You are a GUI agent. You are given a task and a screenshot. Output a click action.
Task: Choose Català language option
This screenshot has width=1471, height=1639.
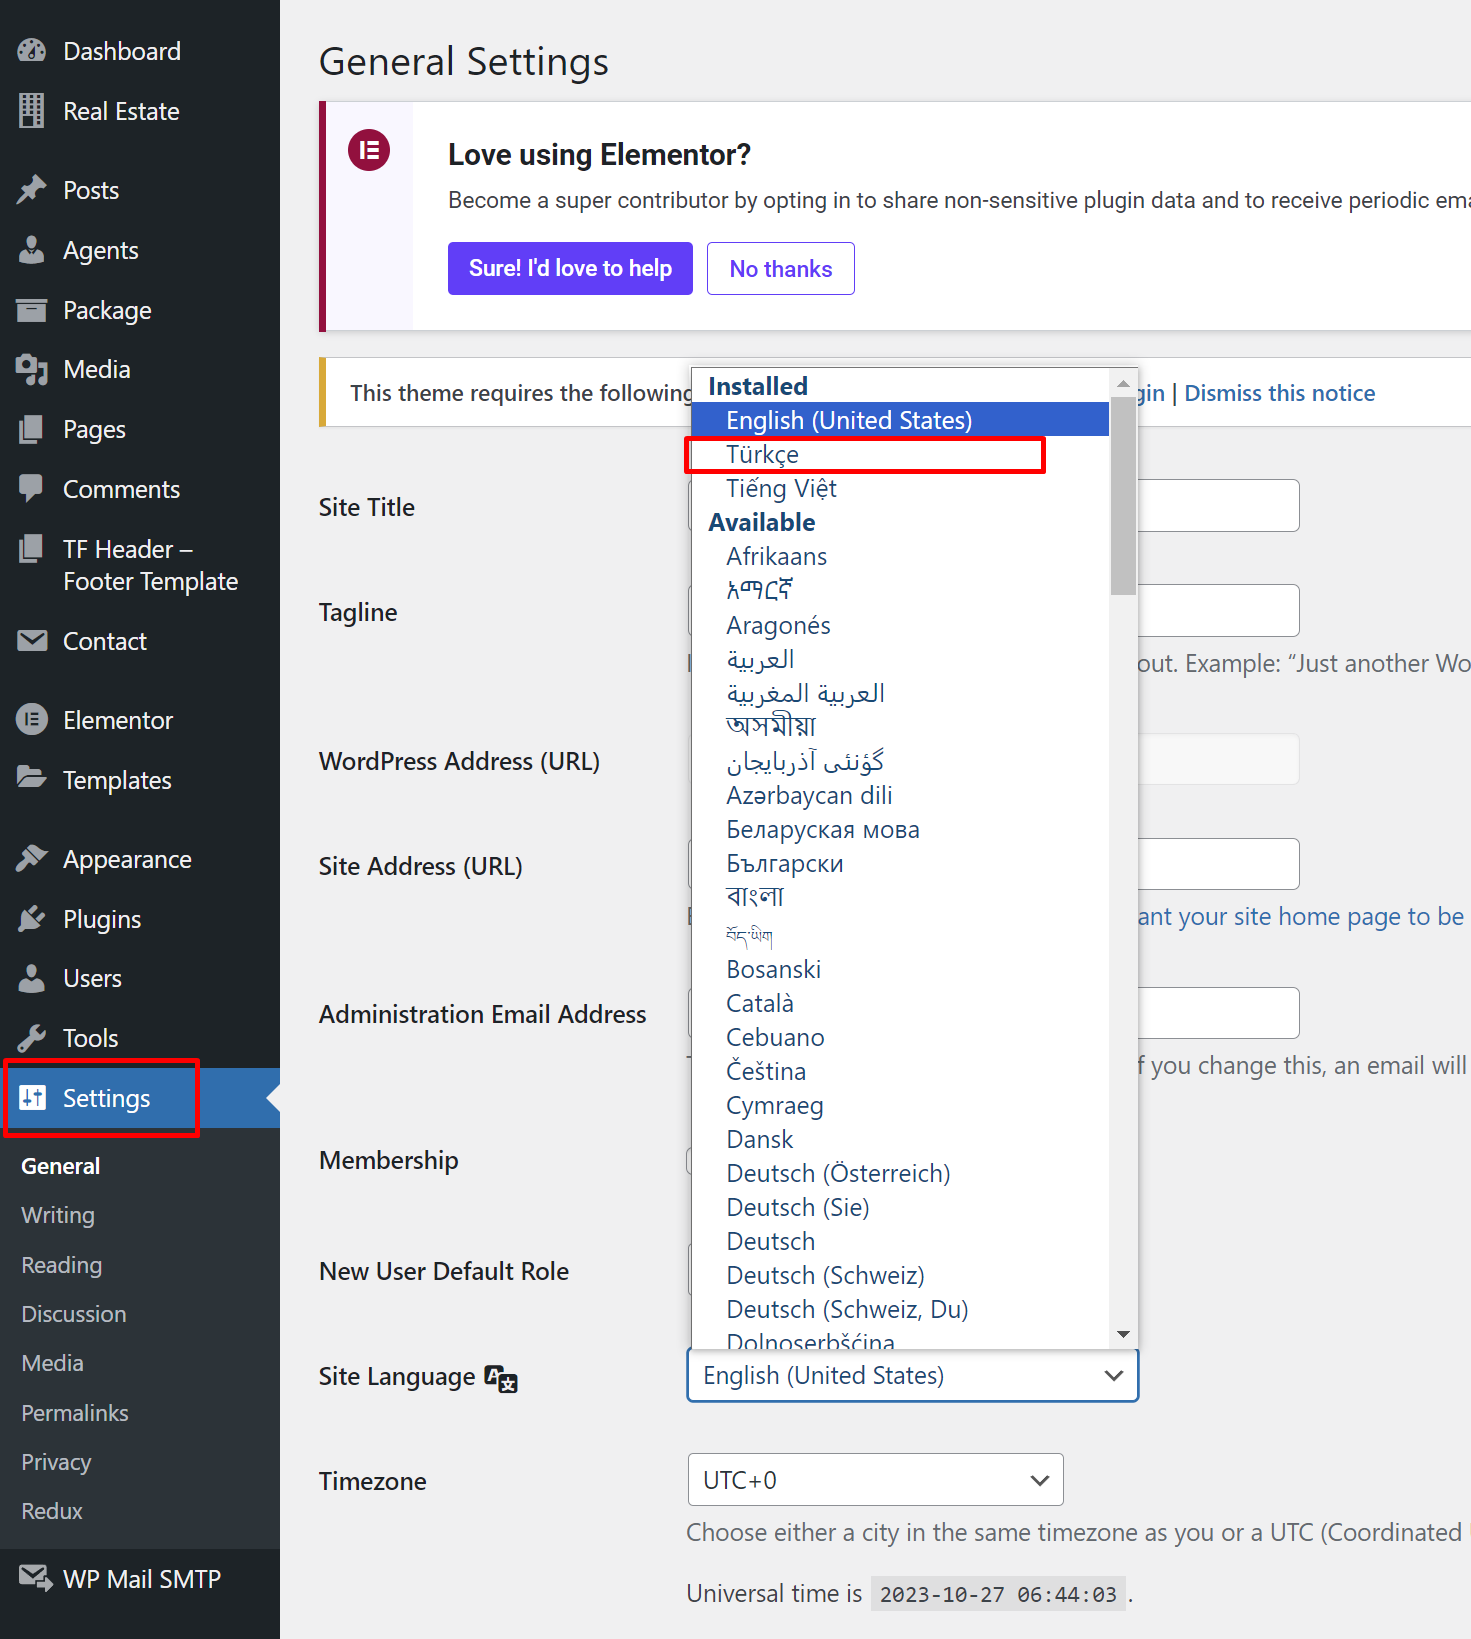pyautogui.click(x=900, y=1003)
